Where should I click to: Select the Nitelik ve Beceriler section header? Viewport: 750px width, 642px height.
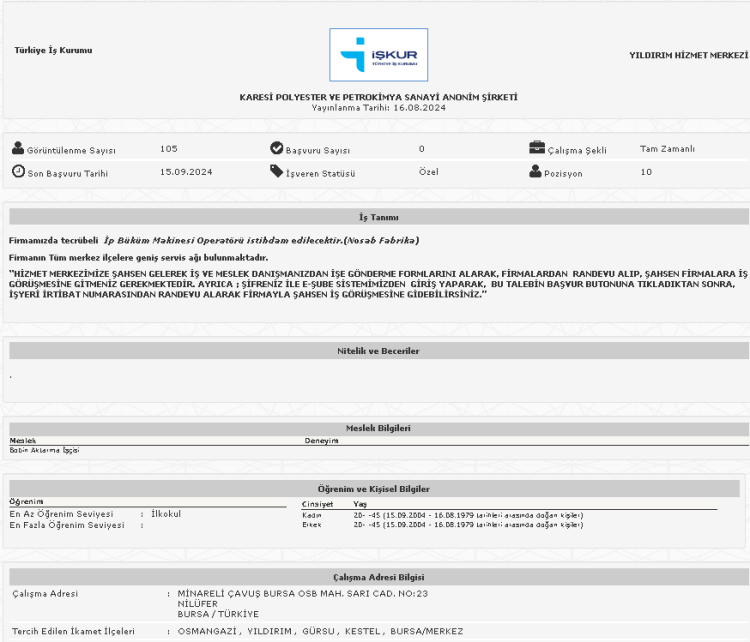379,351
